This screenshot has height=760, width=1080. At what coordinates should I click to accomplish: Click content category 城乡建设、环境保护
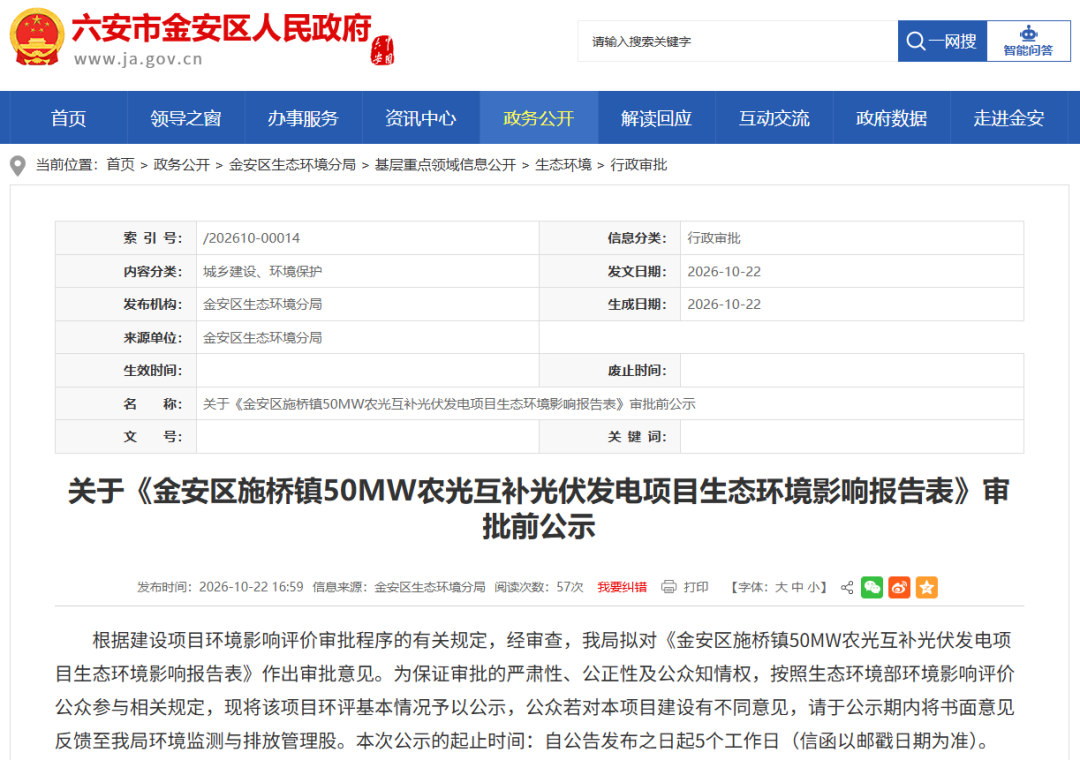pos(262,271)
